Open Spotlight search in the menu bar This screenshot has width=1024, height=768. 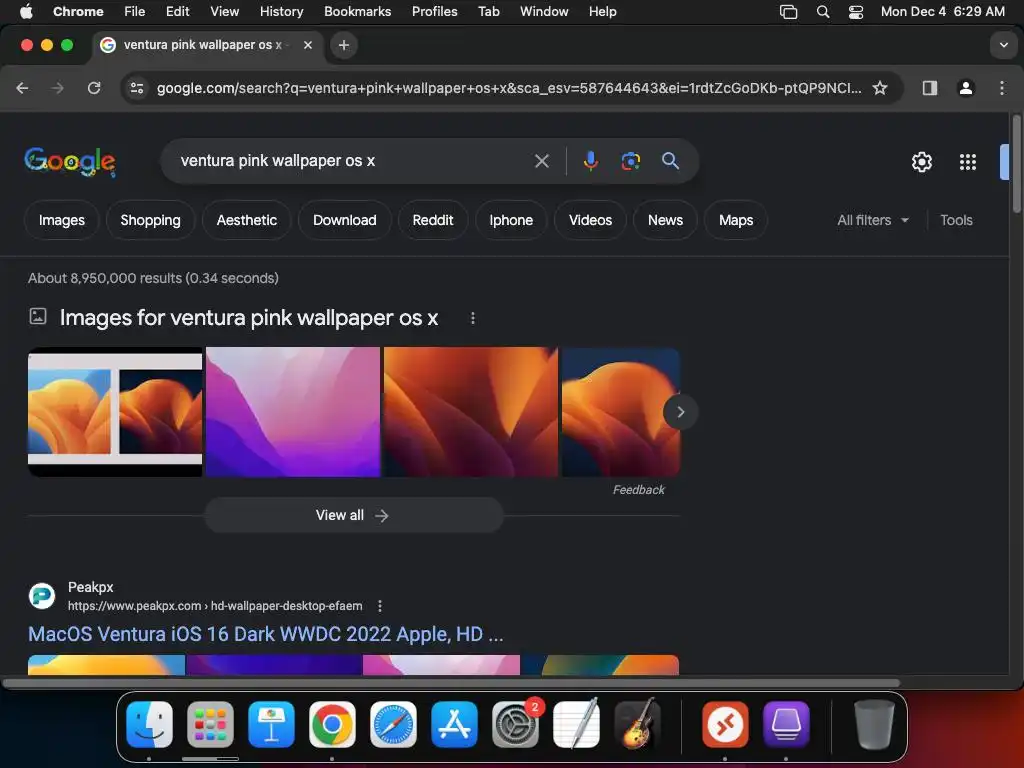(823, 12)
